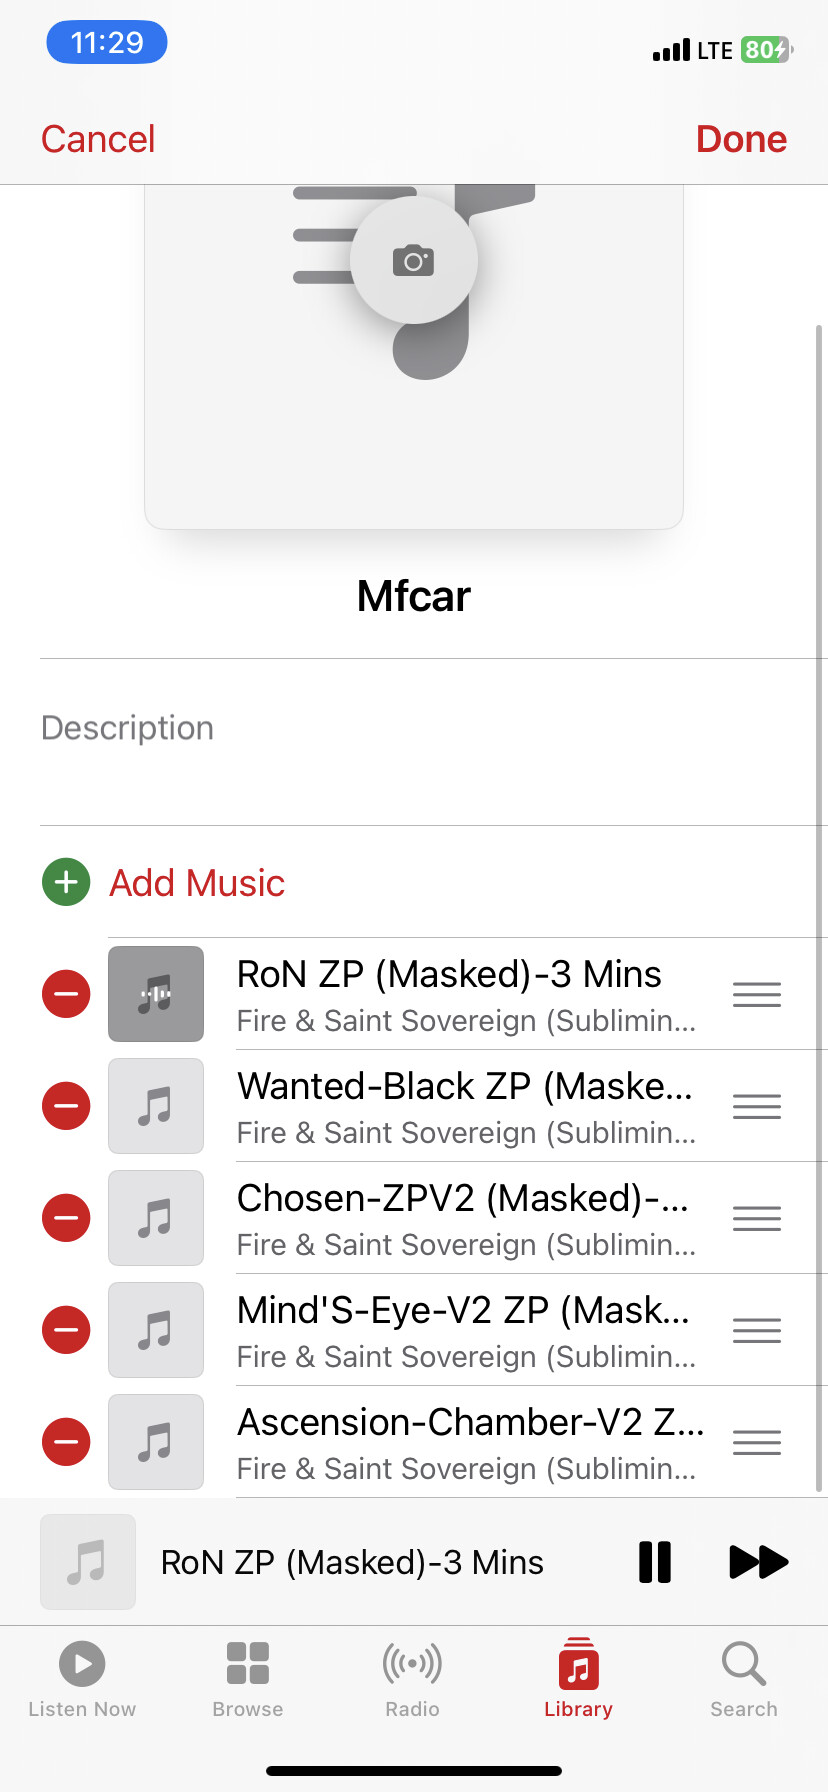The height and width of the screenshot is (1792, 828).
Task: Delete Chosen-ZPV2 (Masked) using red minus icon
Action: (66, 1218)
